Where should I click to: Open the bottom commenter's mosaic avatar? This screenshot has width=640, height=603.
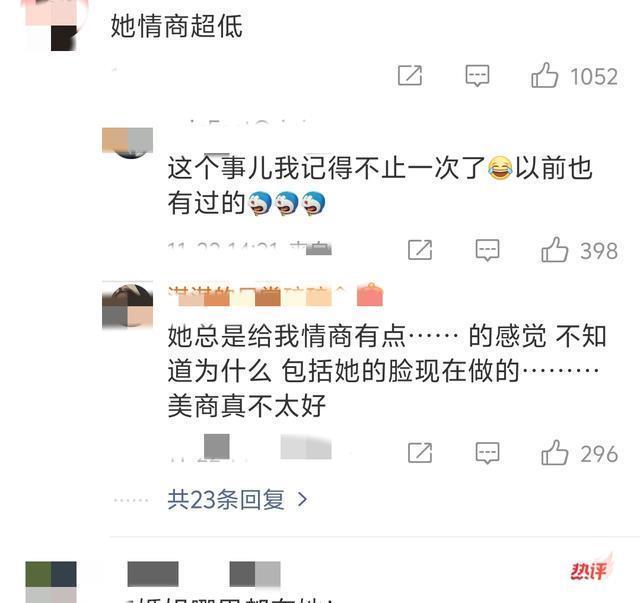coord(51,582)
